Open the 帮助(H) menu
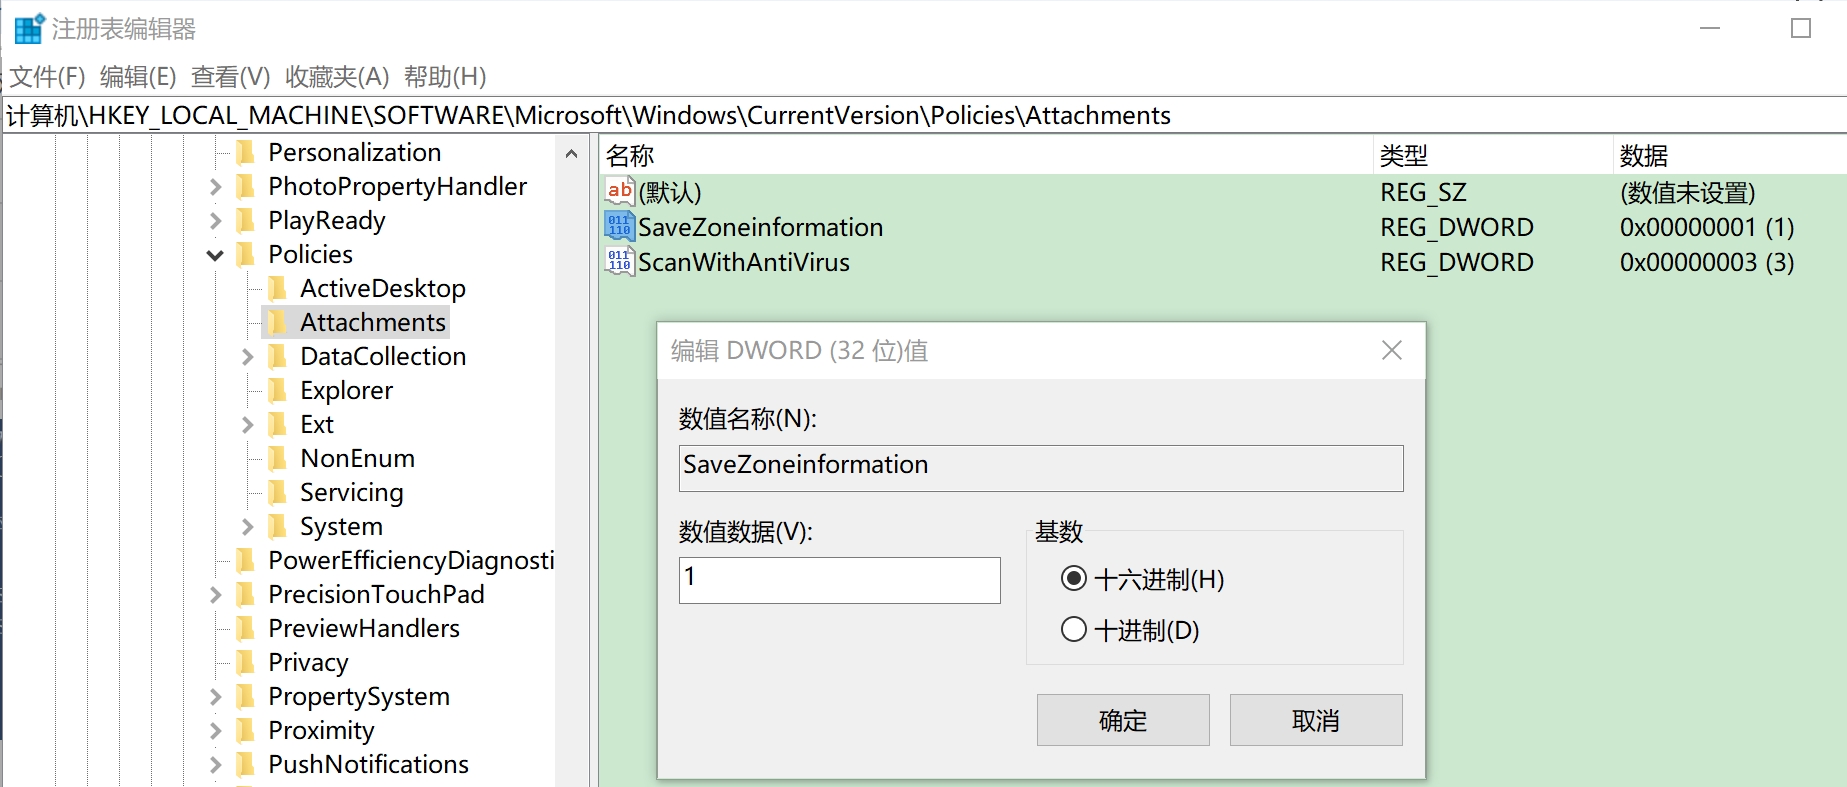 [445, 77]
